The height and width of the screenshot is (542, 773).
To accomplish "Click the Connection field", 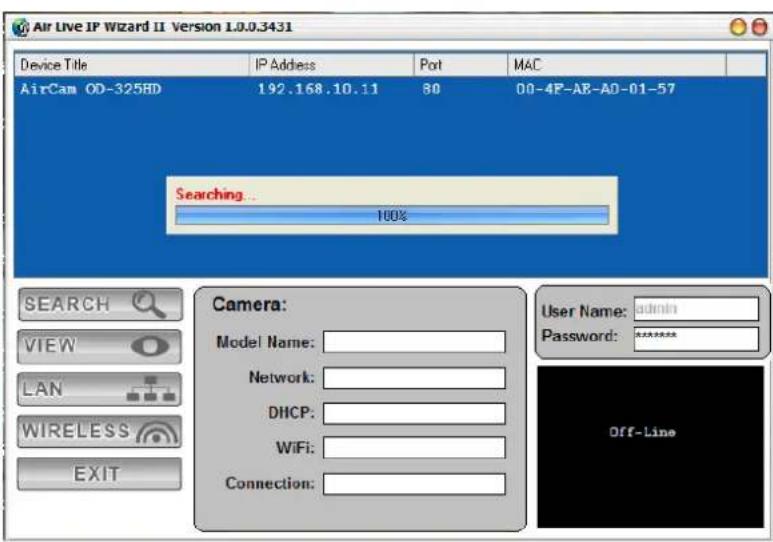I will coord(414,484).
